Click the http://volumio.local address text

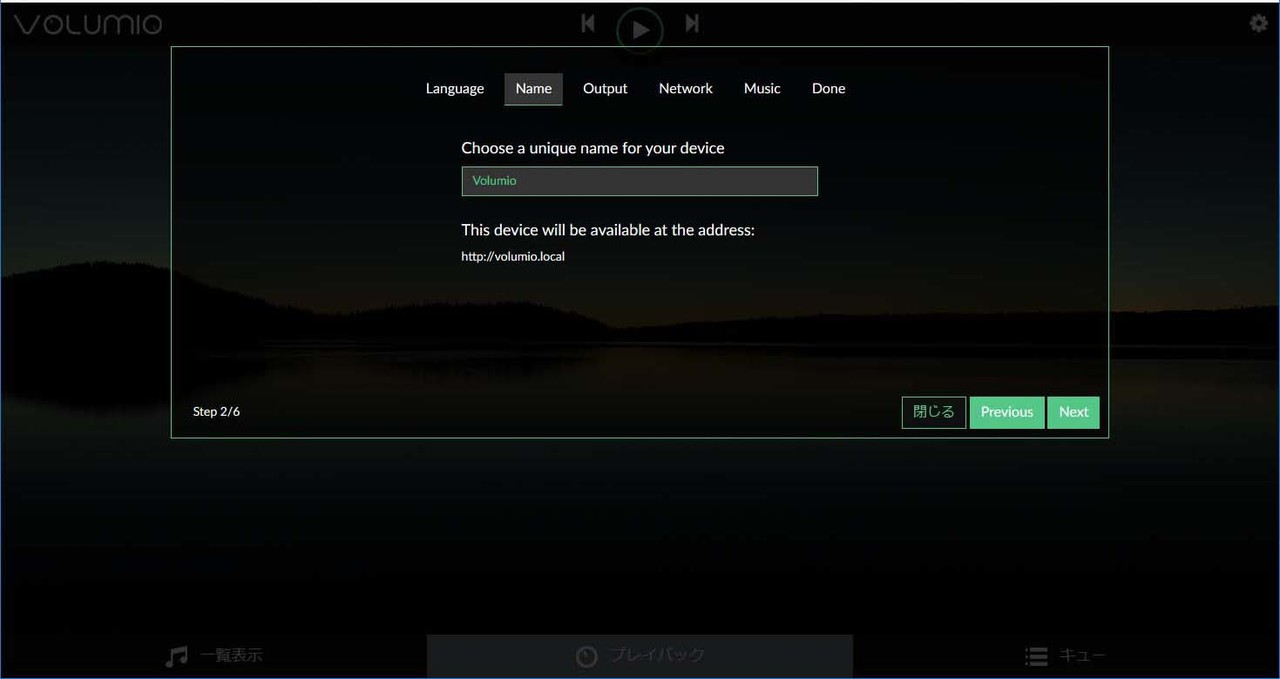(x=513, y=257)
